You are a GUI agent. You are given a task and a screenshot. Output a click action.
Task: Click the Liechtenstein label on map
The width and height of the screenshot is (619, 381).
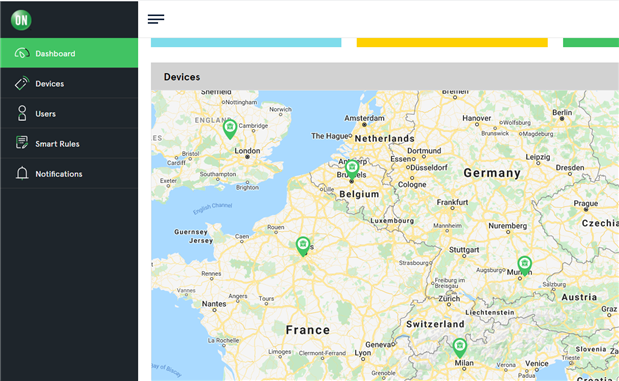[490, 312]
